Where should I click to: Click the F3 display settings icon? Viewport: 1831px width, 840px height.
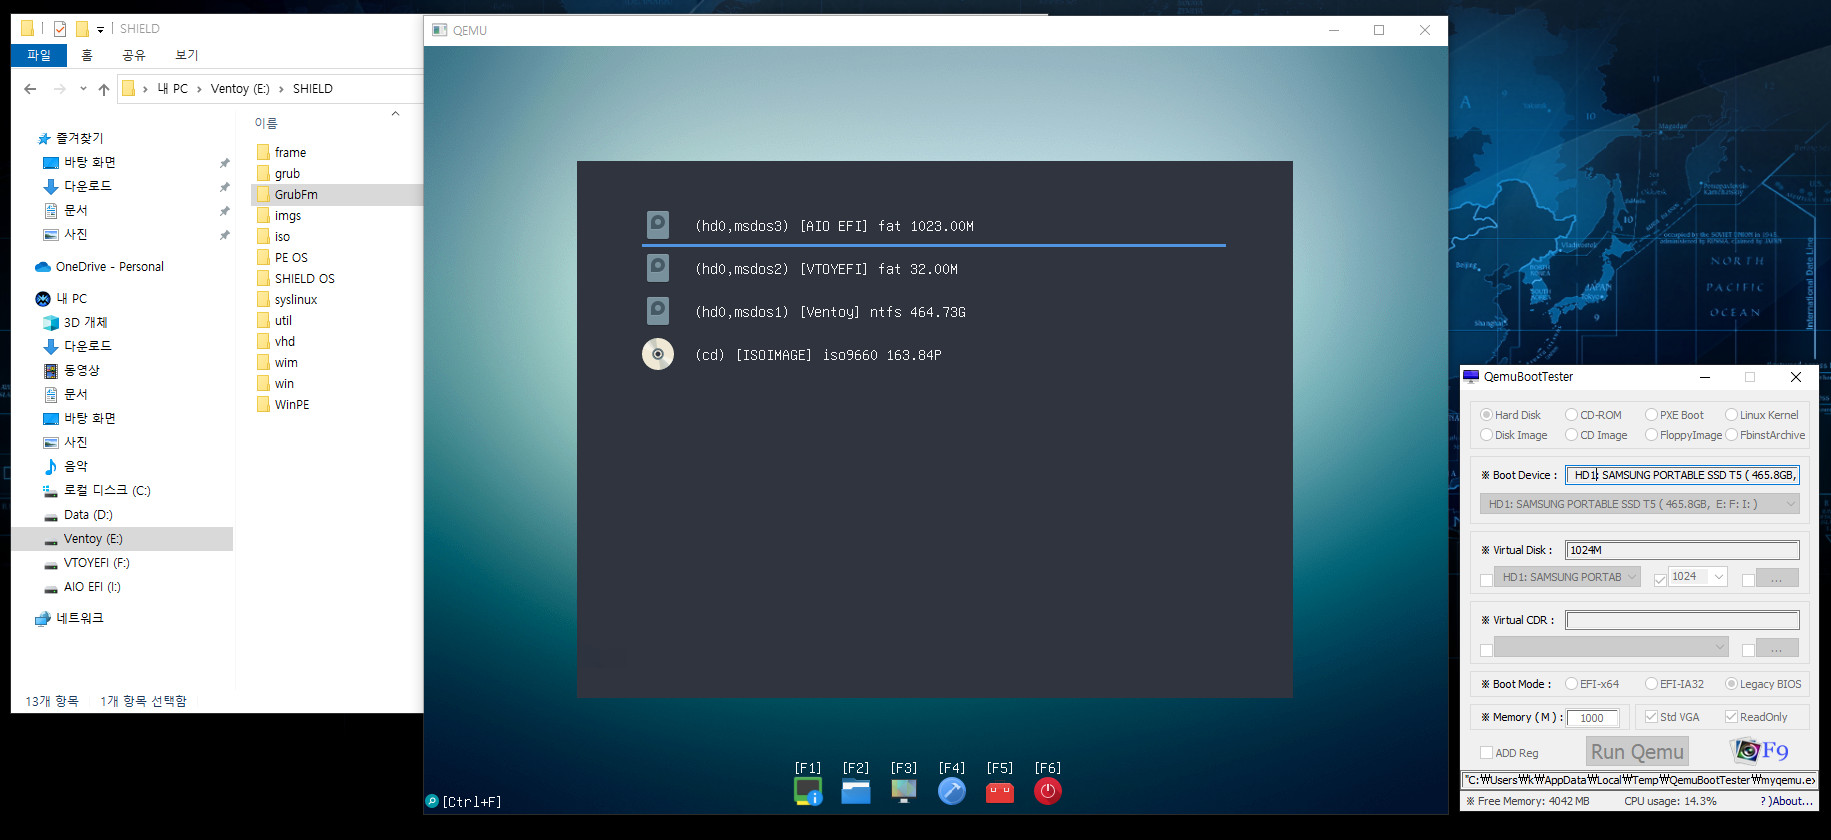pos(904,791)
